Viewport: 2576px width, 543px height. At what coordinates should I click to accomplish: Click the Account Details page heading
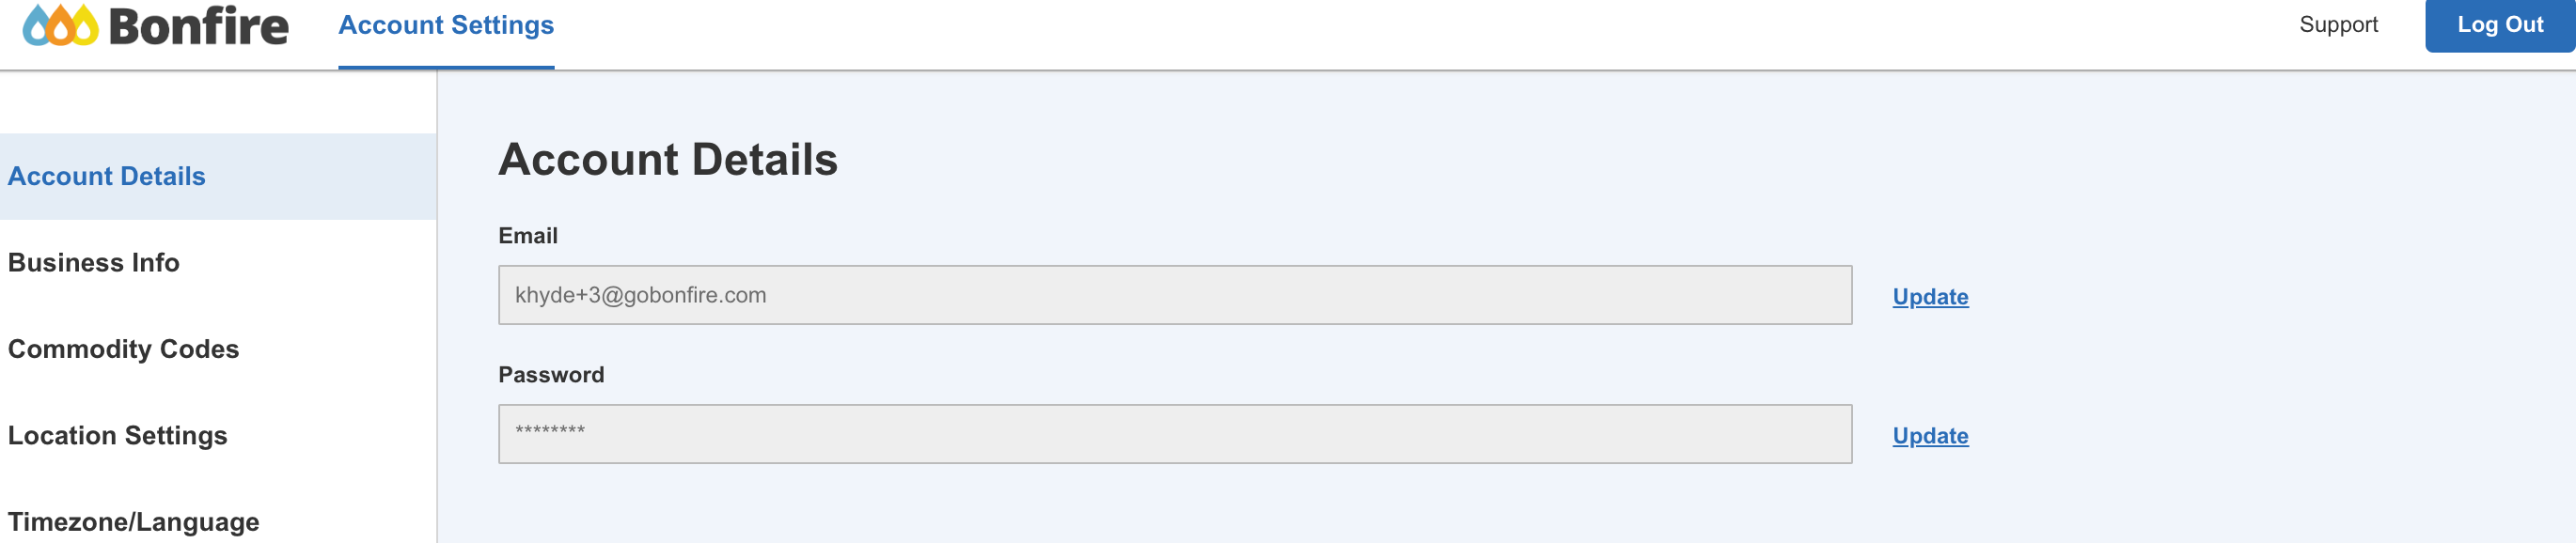(668, 160)
